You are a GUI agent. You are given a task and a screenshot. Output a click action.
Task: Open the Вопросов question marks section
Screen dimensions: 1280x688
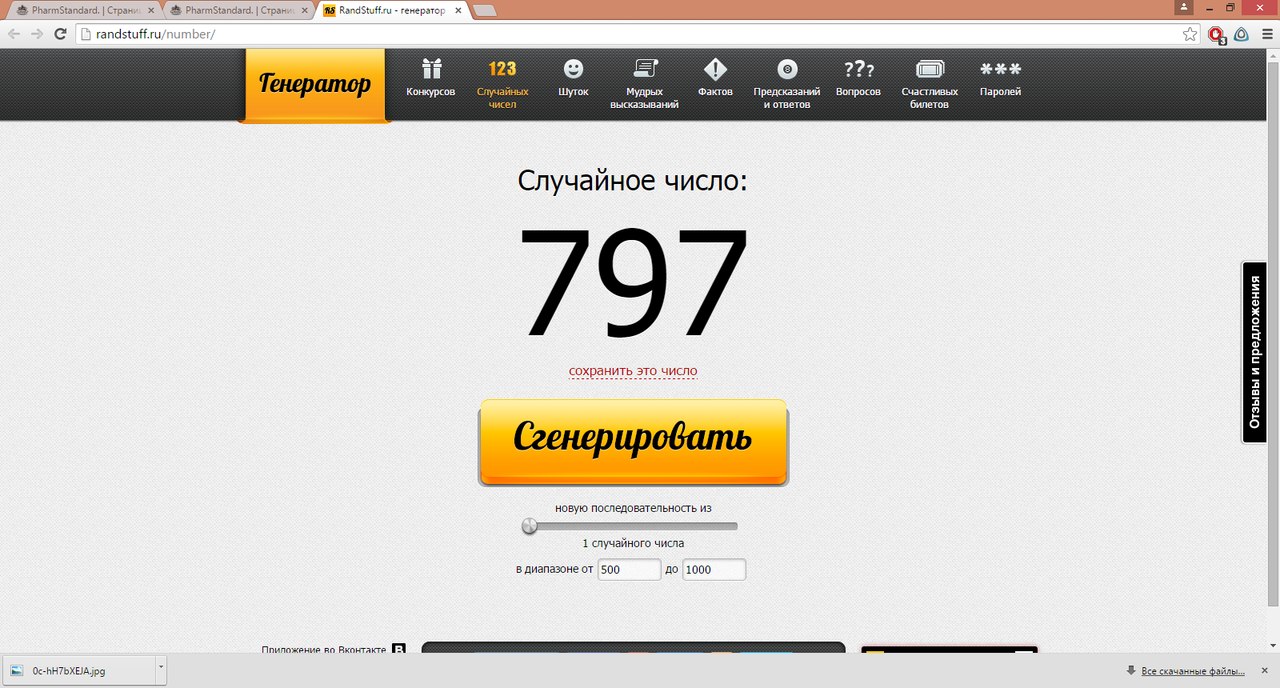point(858,70)
